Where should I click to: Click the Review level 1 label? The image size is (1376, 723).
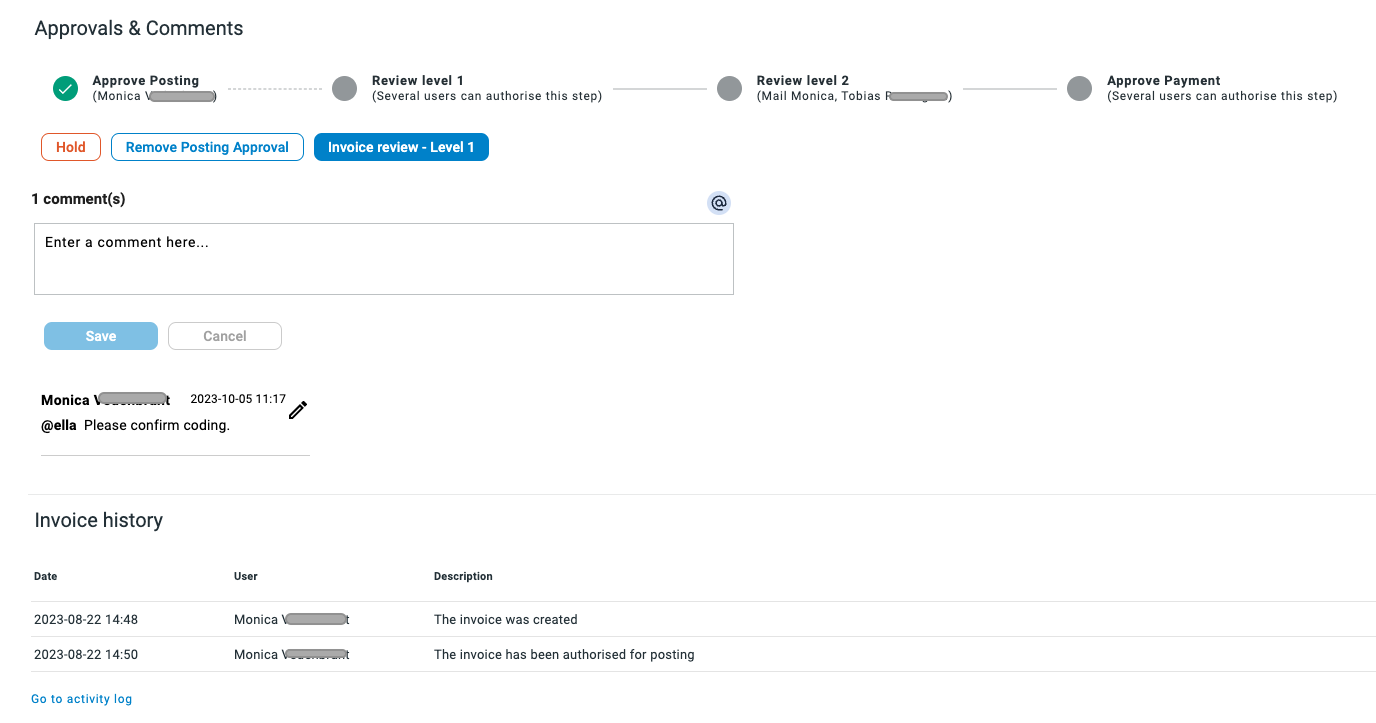[x=418, y=81]
